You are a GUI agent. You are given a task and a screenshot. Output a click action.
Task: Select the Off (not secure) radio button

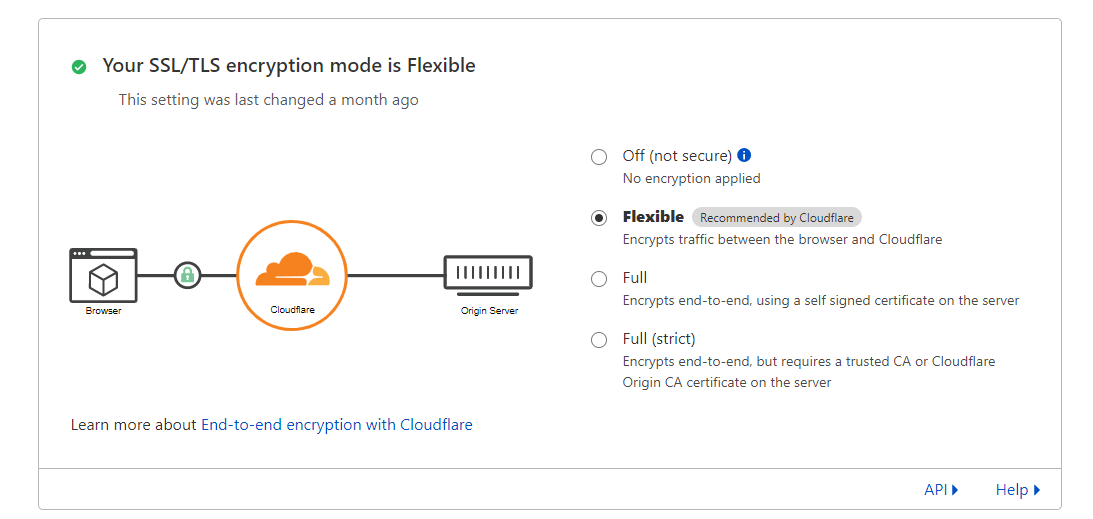(599, 157)
